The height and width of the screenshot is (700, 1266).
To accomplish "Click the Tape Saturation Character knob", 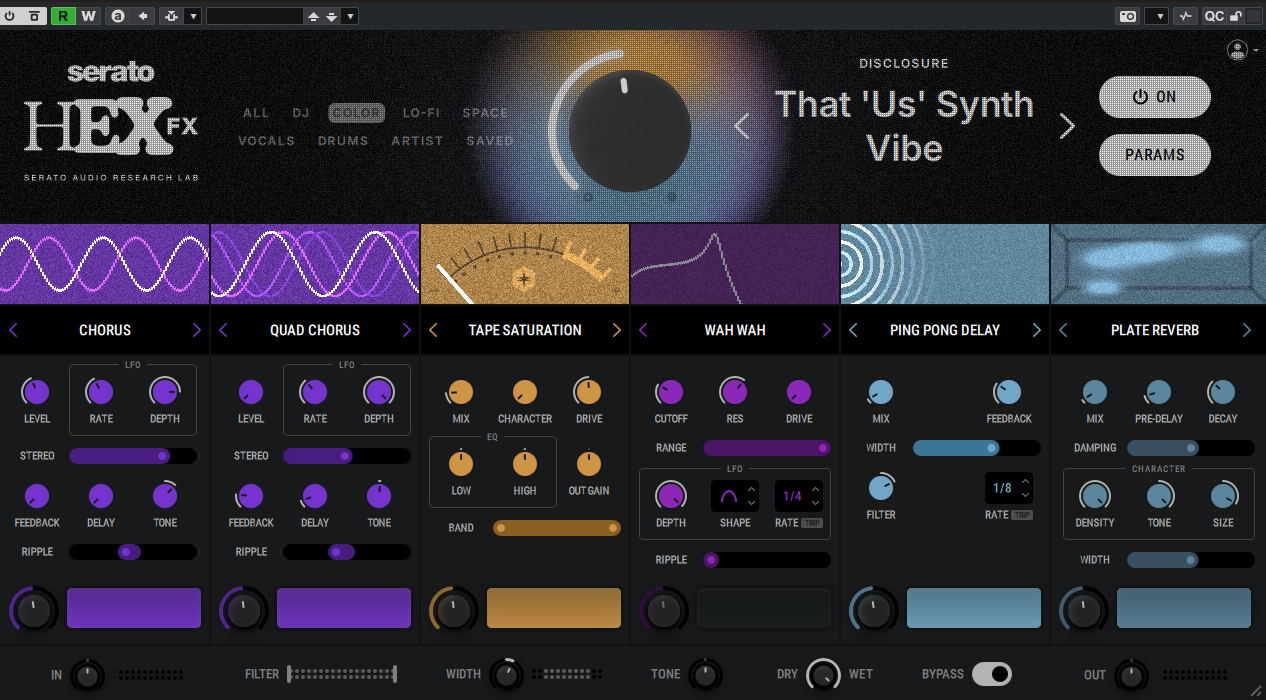I will [524, 392].
